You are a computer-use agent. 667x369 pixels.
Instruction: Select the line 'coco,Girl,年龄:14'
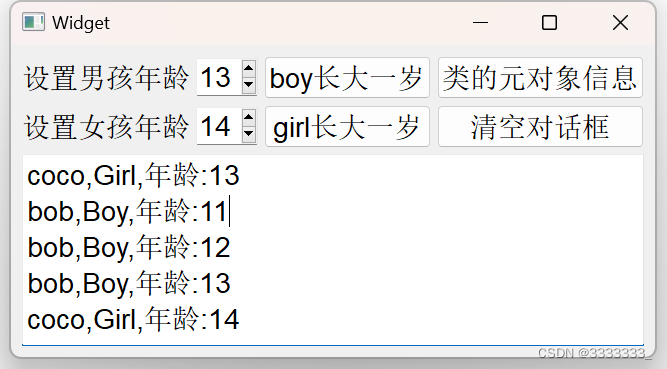coord(133,319)
